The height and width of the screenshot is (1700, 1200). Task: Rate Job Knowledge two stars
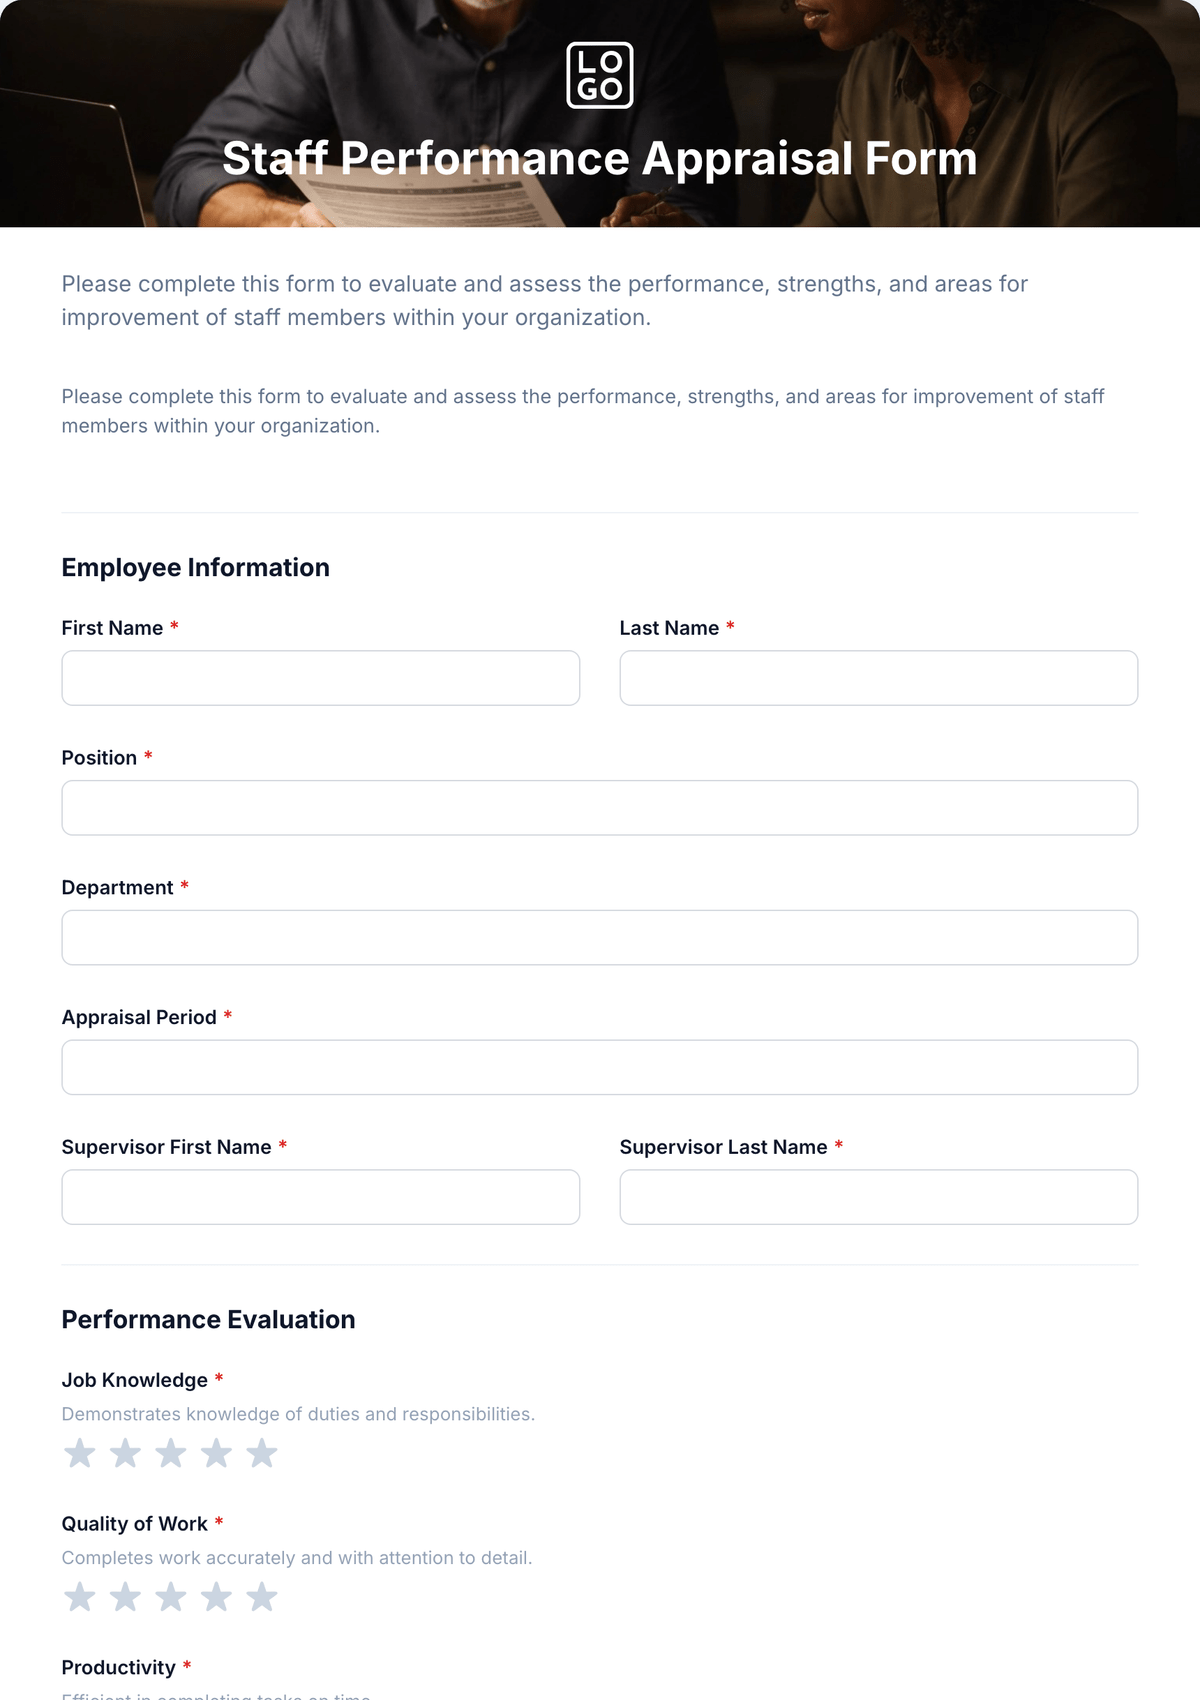[125, 1453]
